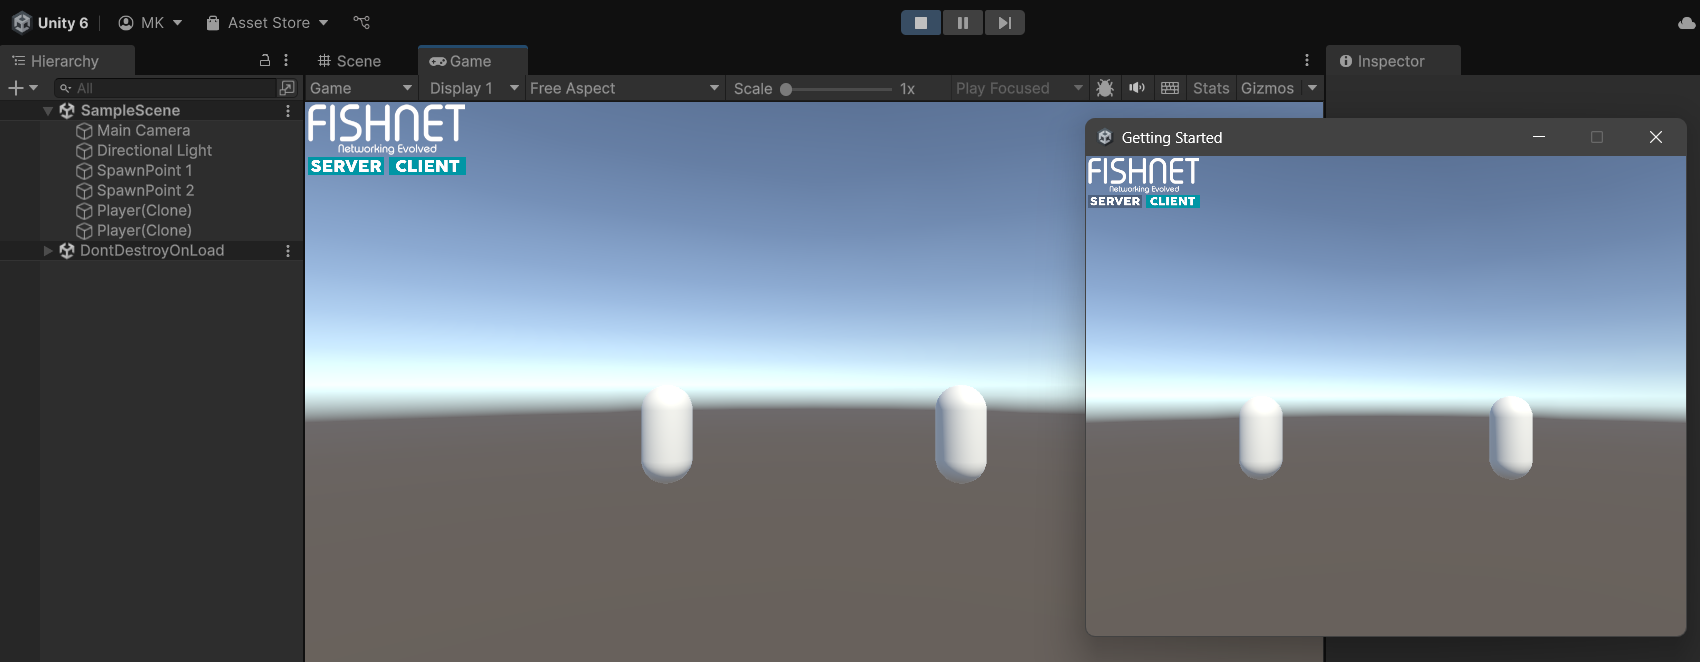Image resolution: width=1700 pixels, height=662 pixels.
Task: Select Main Camera in the Hierarchy
Action: (143, 130)
